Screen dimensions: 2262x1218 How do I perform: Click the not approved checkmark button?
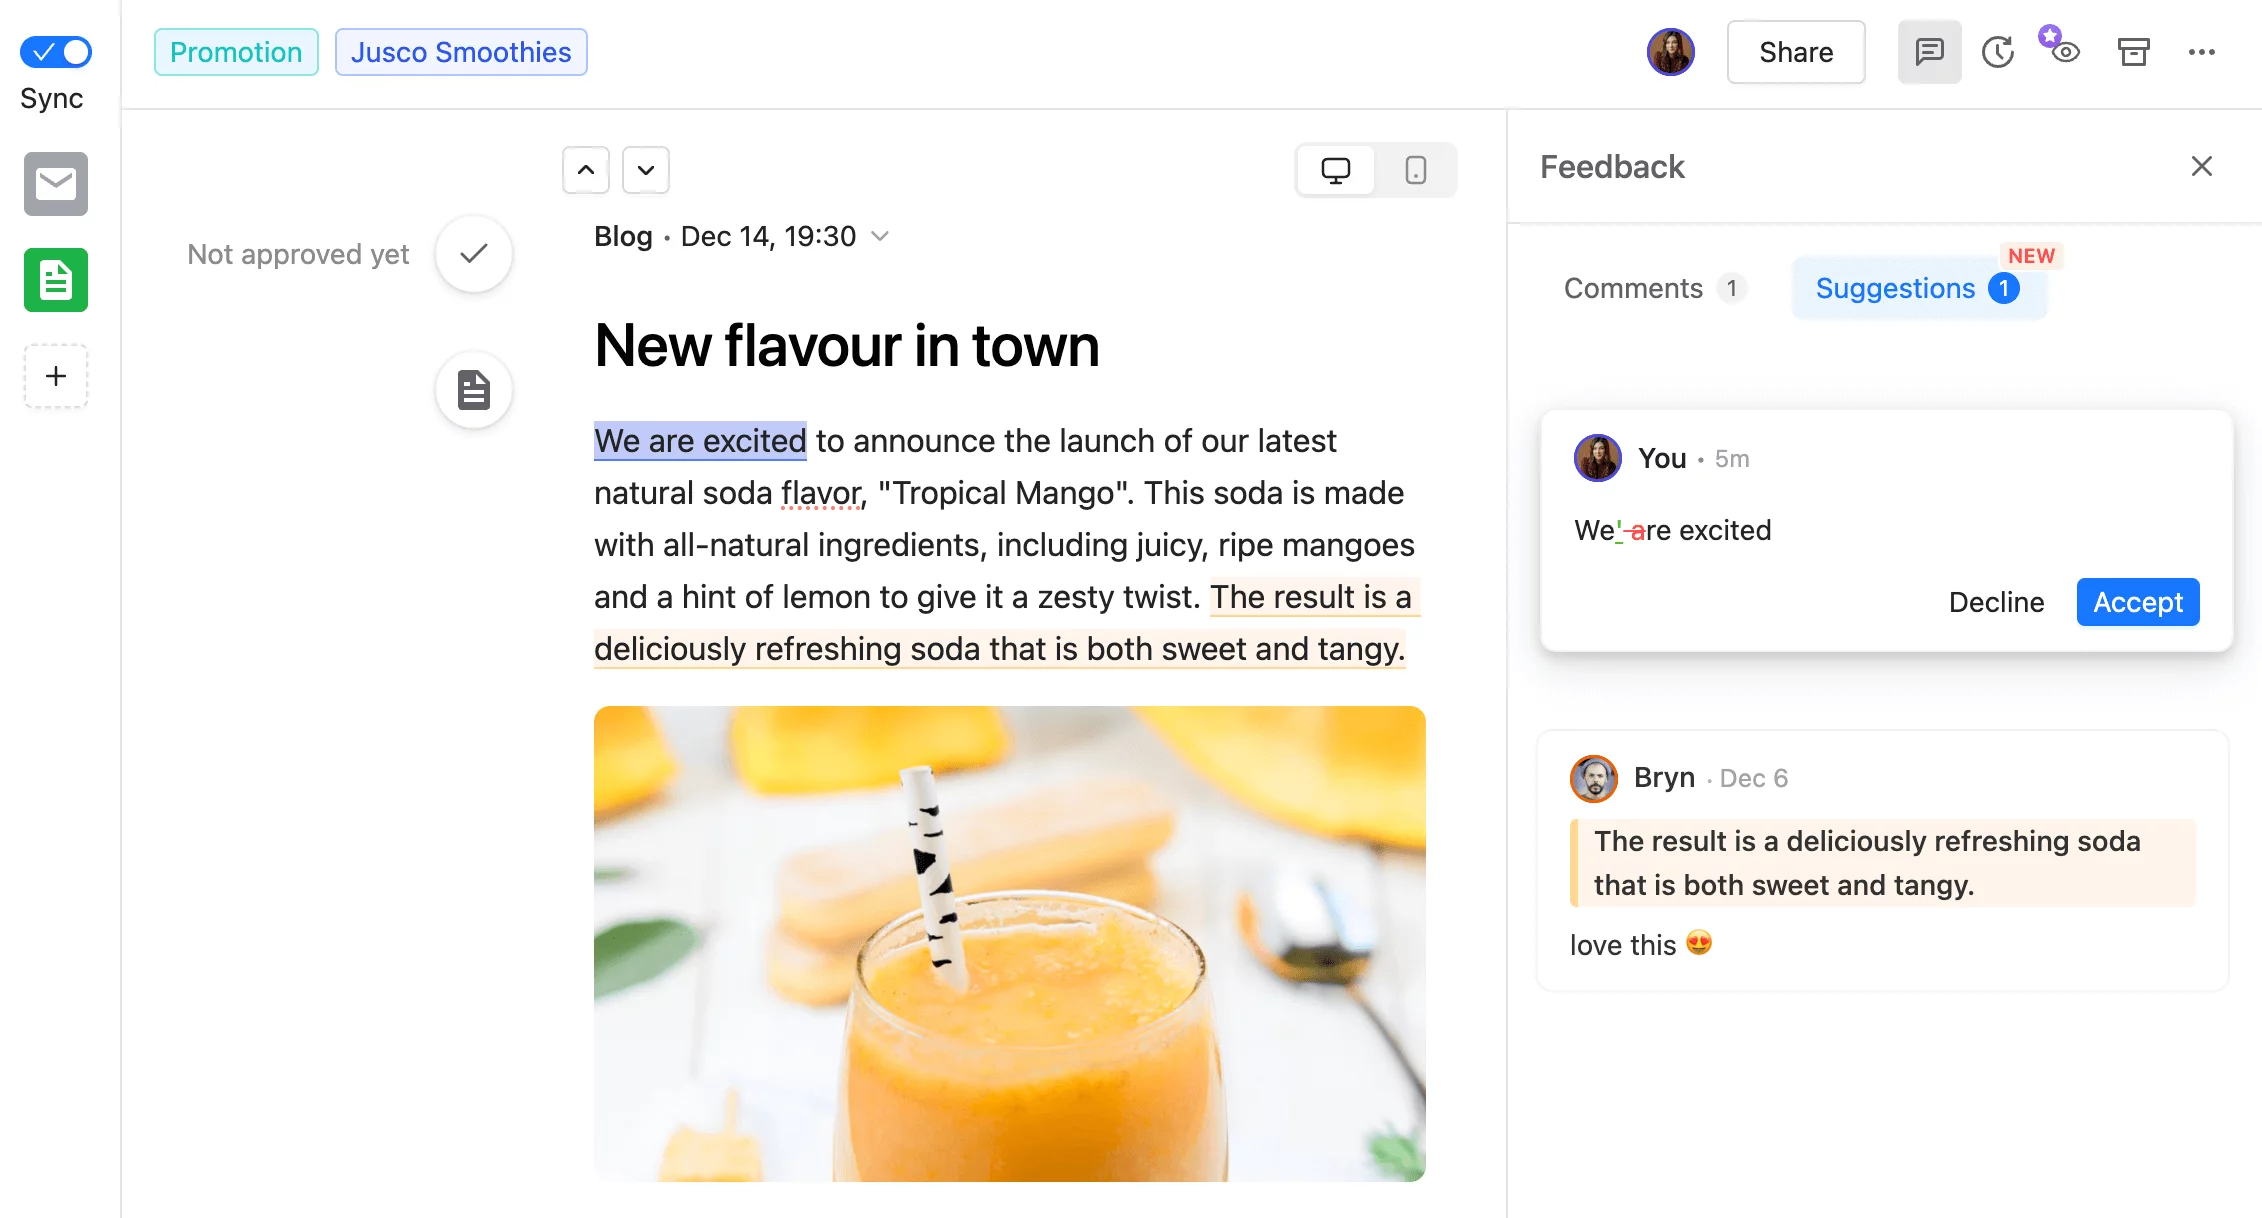477,254
